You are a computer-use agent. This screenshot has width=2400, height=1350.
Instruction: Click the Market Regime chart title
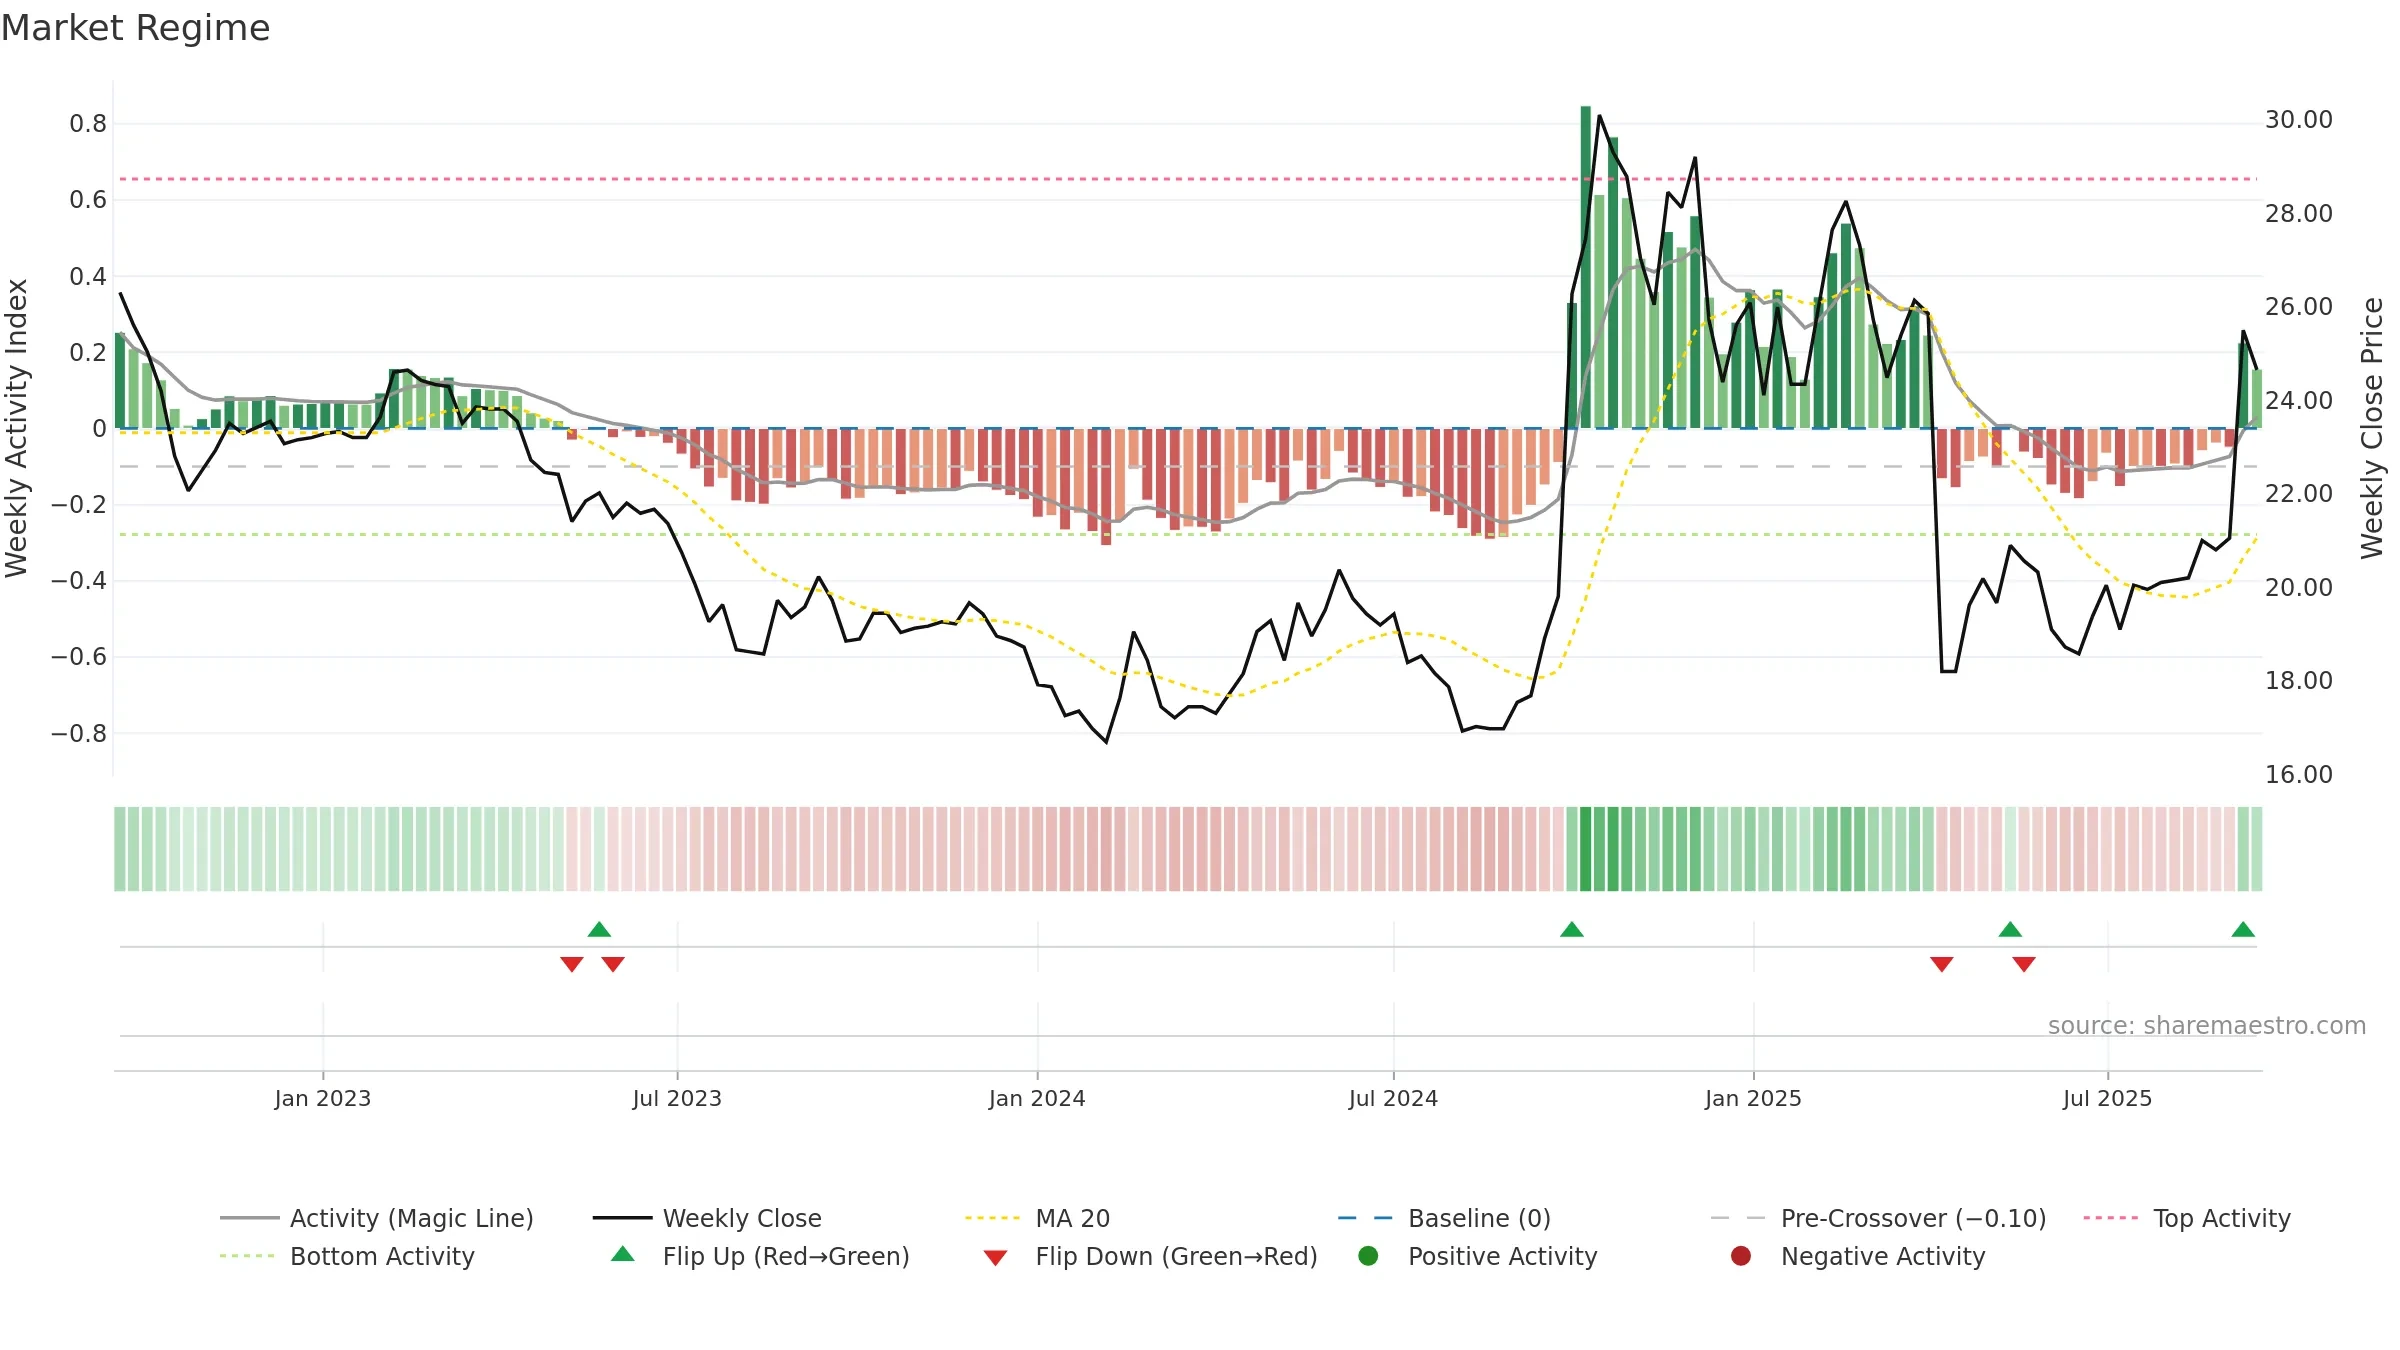pyautogui.click(x=135, y=28)
